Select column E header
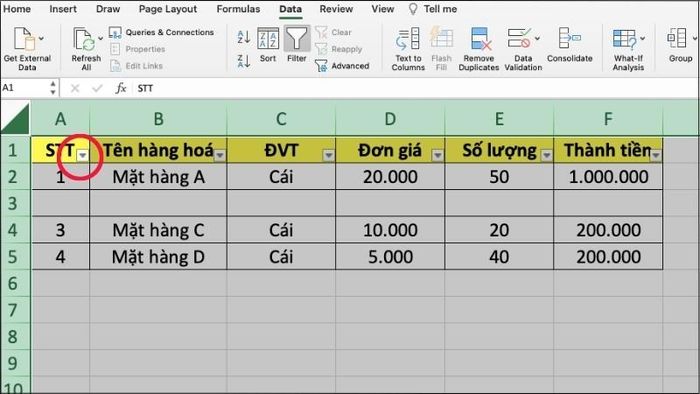Viewport: 700px width, 394px height. click(x=499, y=119)
